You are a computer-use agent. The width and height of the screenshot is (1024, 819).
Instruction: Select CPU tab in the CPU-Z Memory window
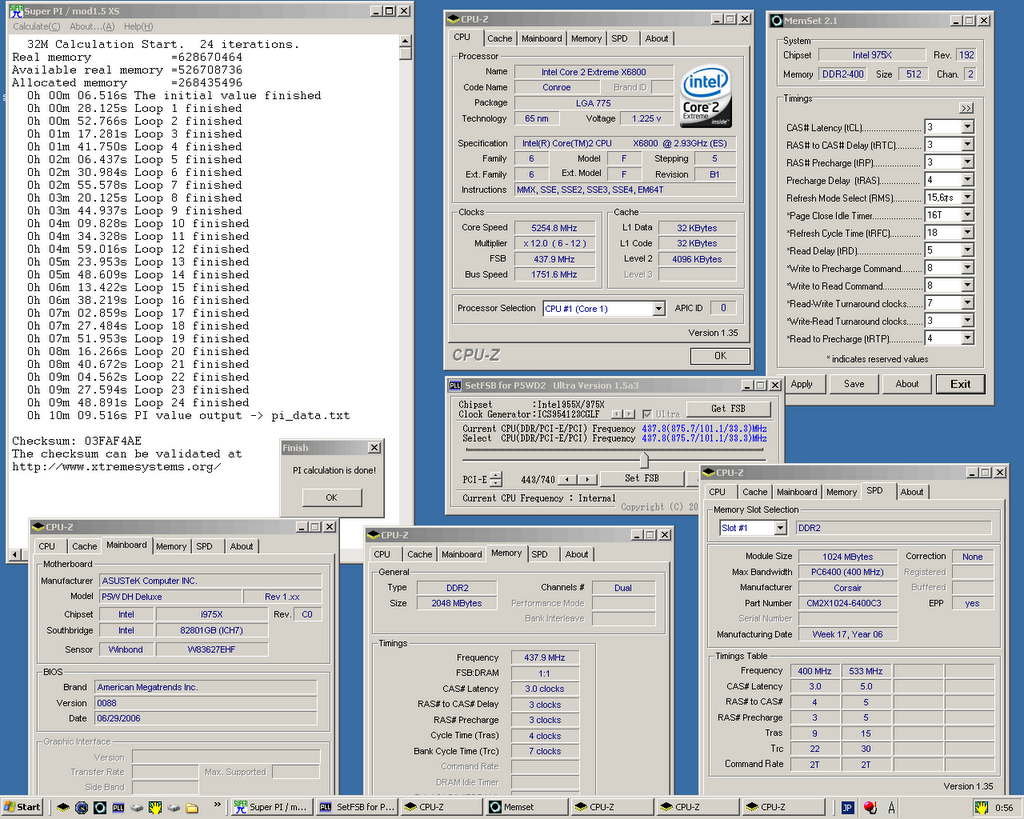point(382,554)
